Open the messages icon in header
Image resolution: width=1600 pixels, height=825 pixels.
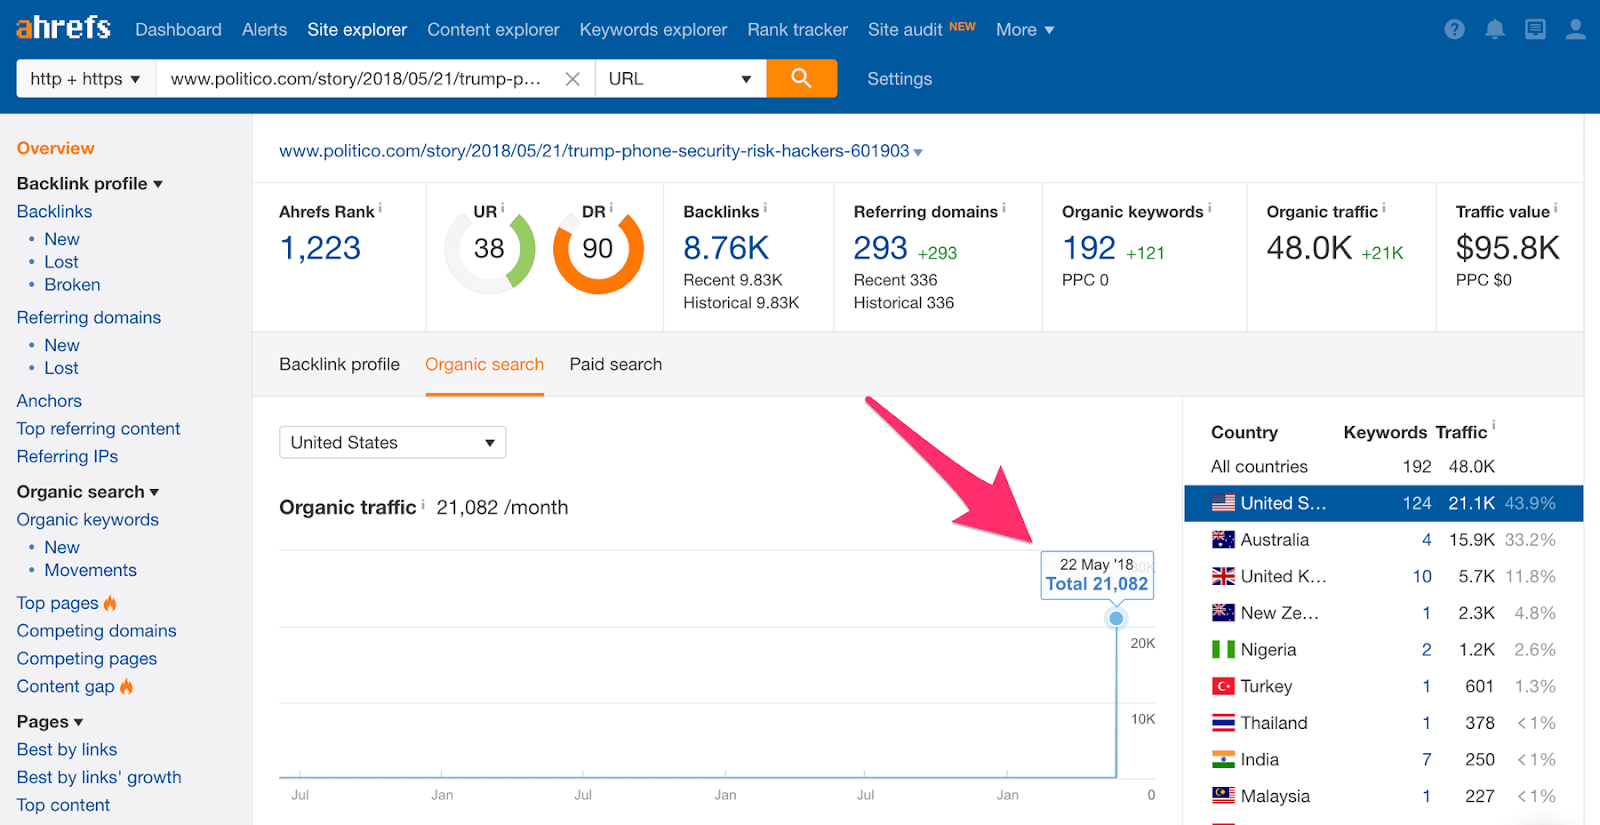click(1535, 30)
